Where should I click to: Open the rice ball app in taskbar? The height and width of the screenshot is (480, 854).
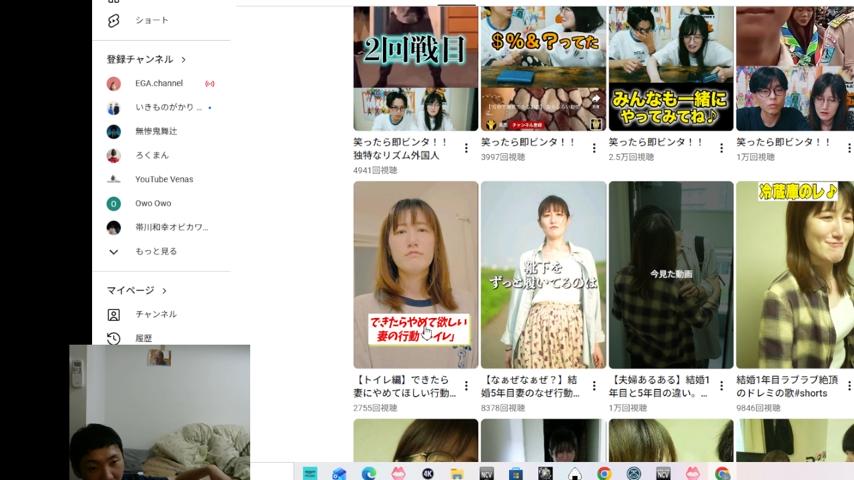[575, 473]
